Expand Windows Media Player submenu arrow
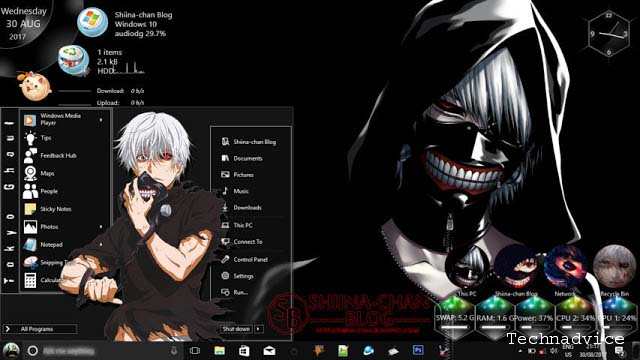The image size is (640, 360). (x=101, y=120)
